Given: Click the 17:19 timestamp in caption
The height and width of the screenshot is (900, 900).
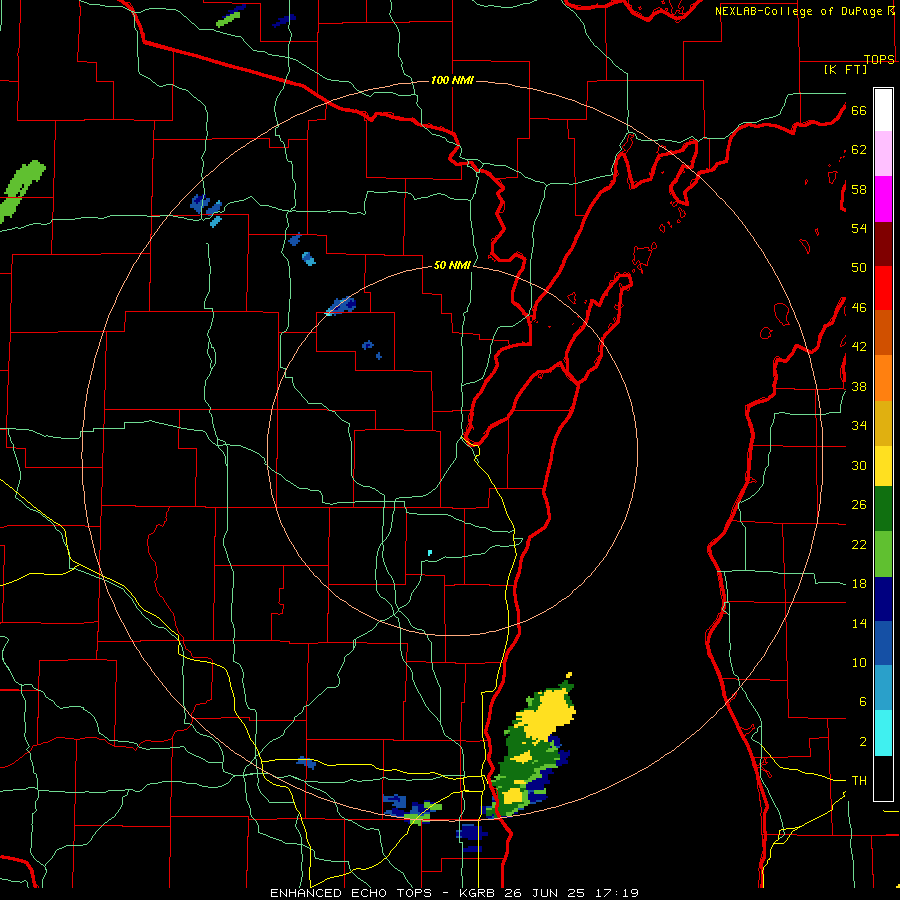Looking at the screenshot, I should click(617, 893).
